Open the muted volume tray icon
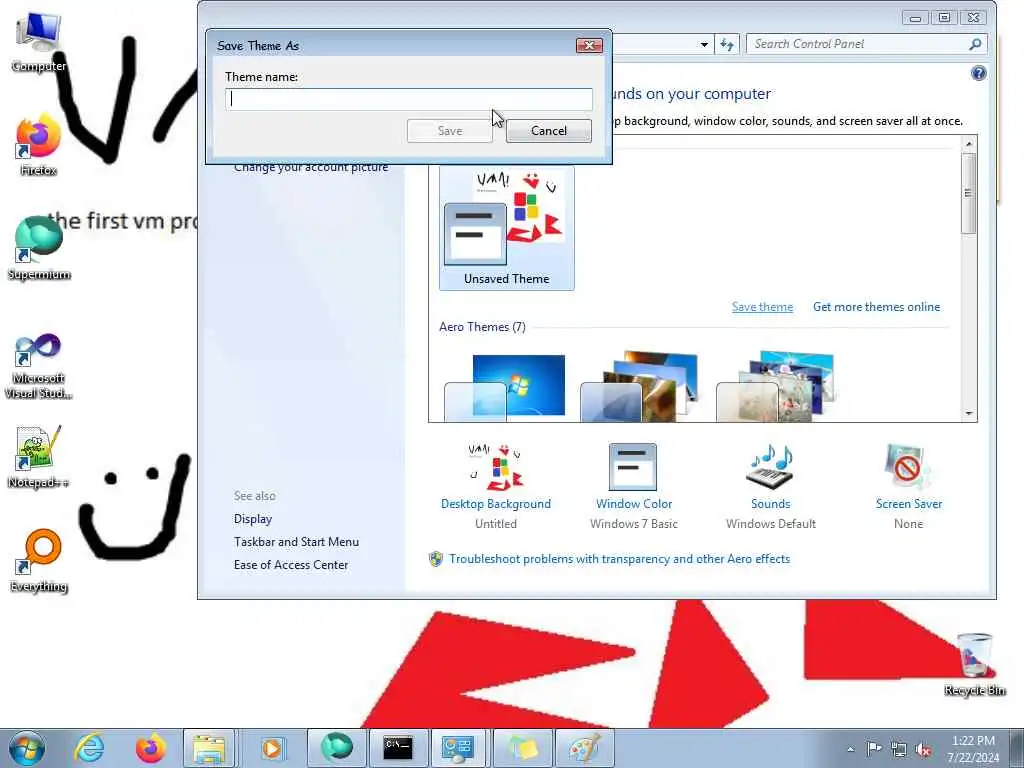Image resolution: width=1024 pixels, height=768 pixels. click(x=923, y=749)
